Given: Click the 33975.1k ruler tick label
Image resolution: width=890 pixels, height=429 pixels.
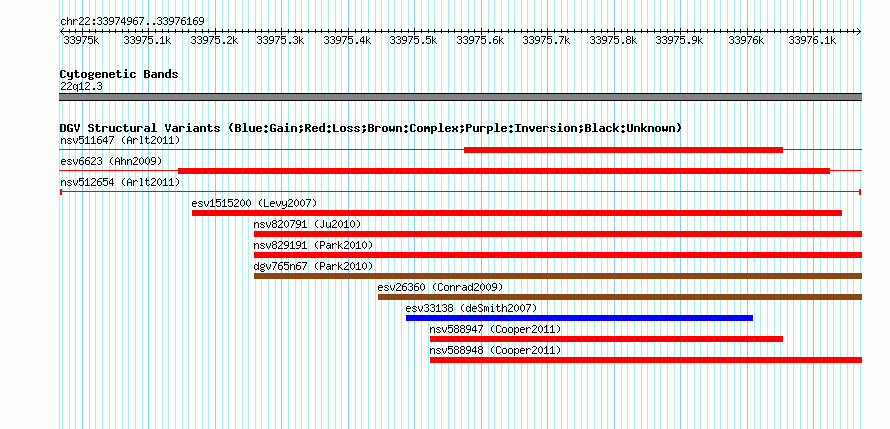Looking at the screenshot, I should pyautogui.click(x=148, y=41).
